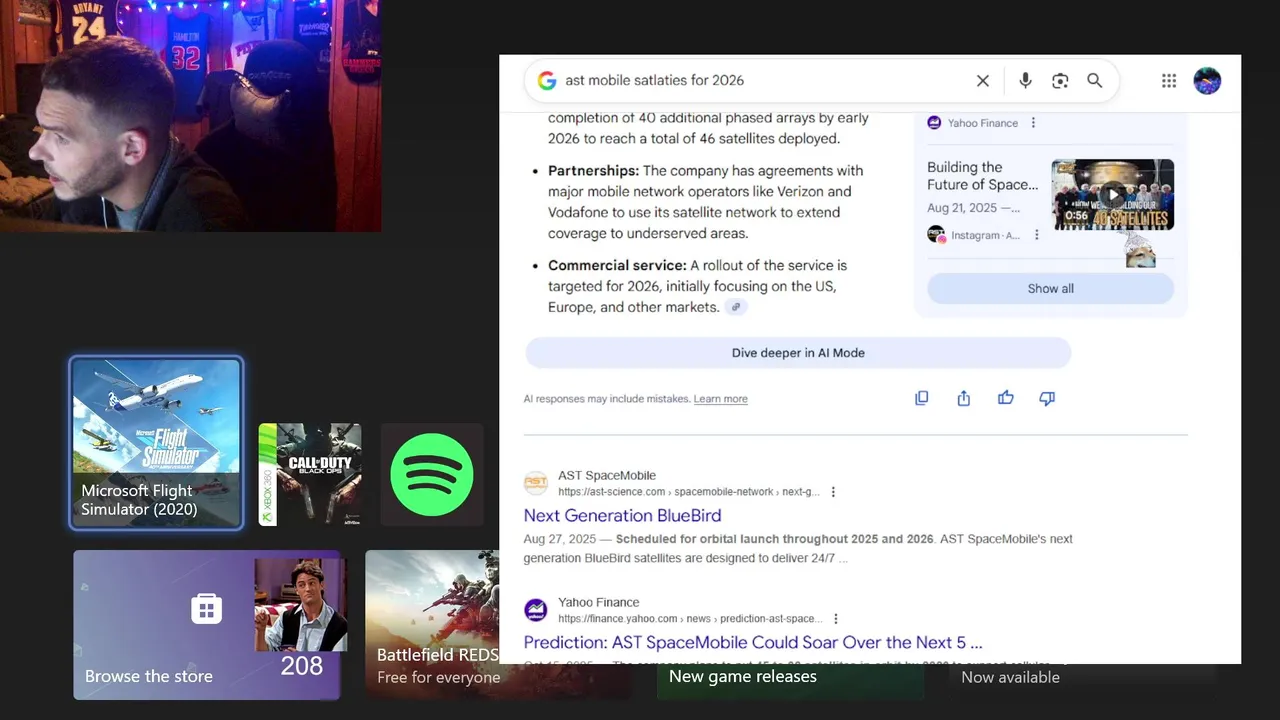
Task: Click Show all sources button
Action: click(1050, 288)
